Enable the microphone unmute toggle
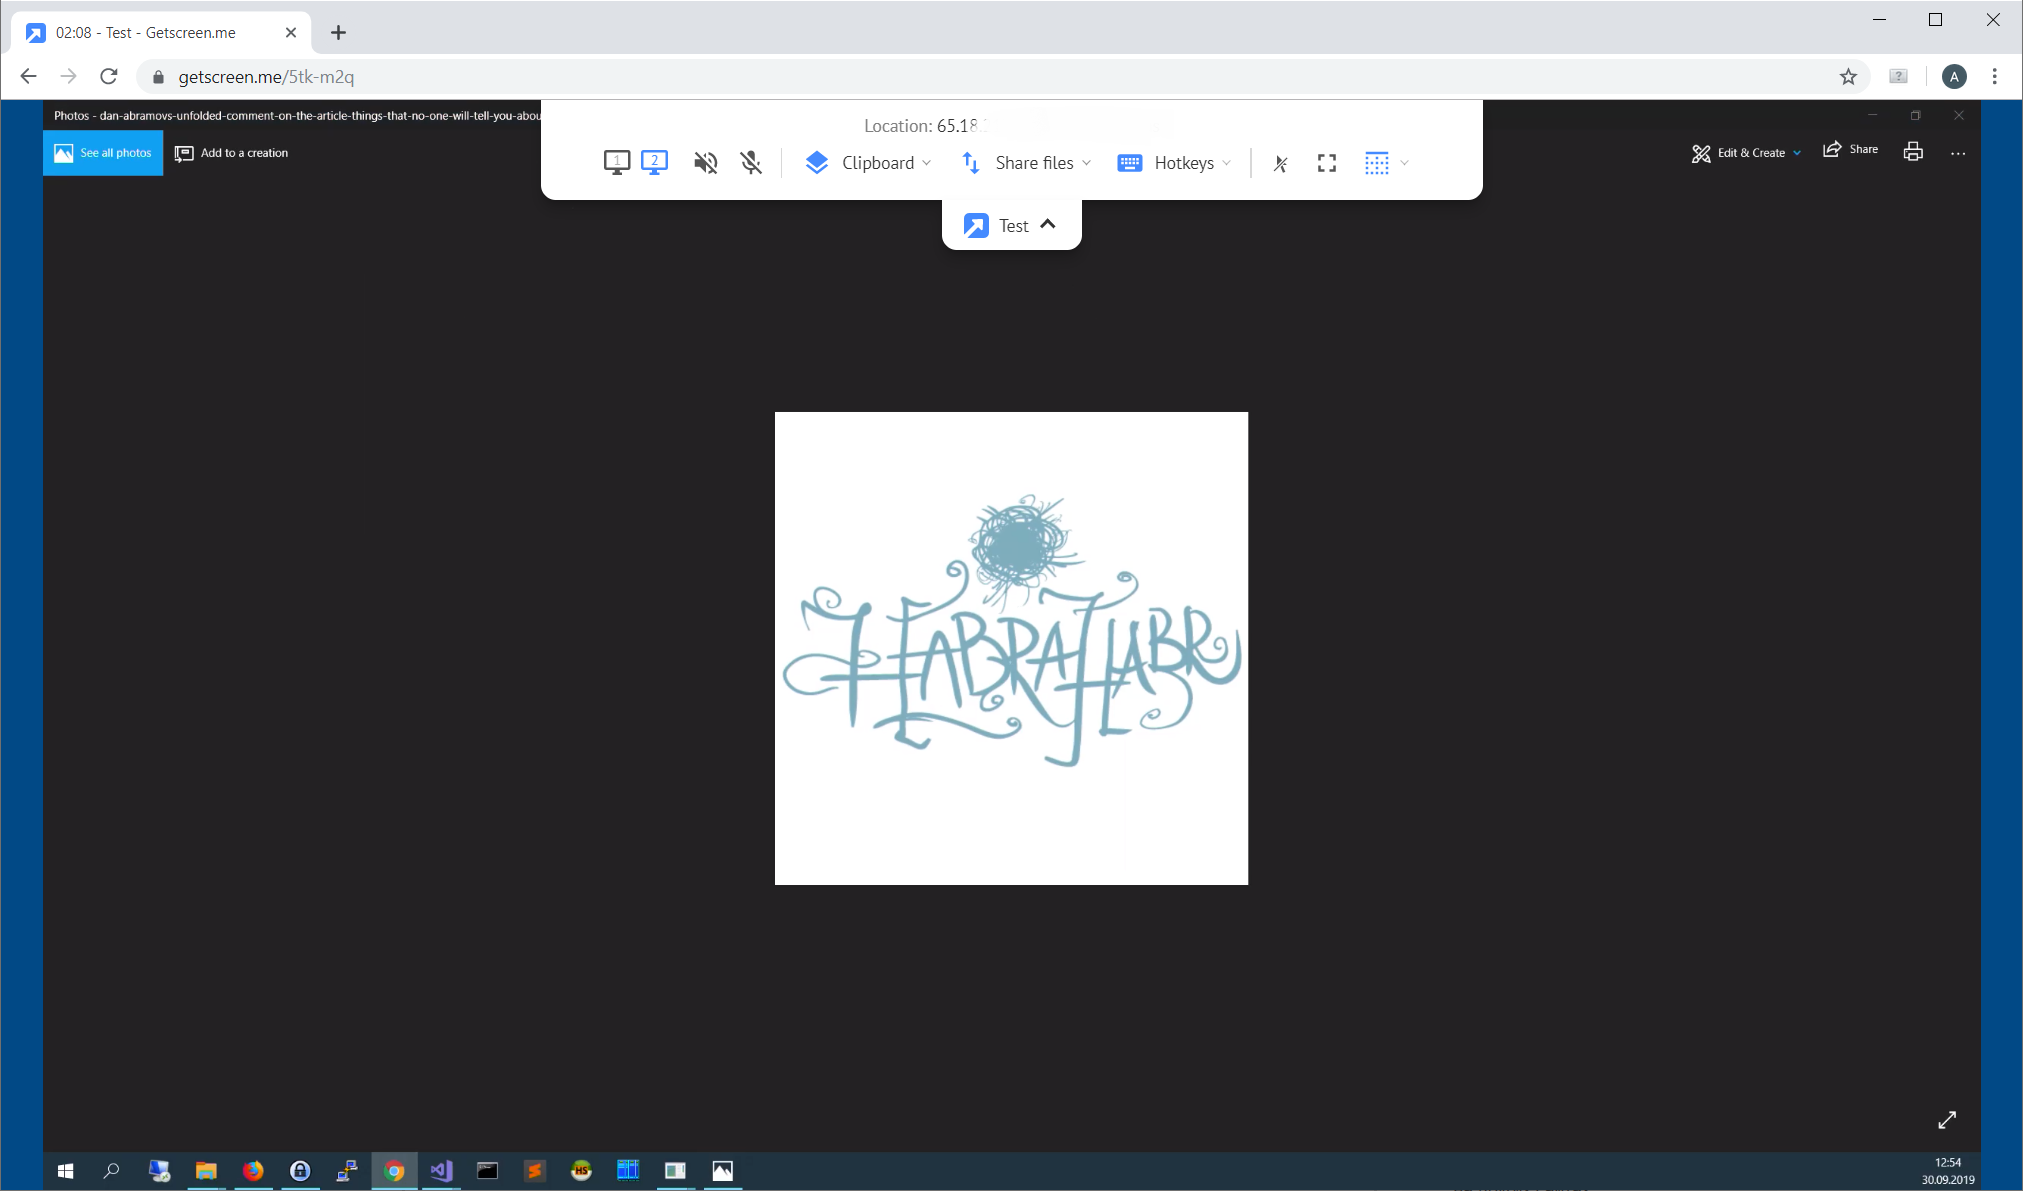2023x1191 pixels. tap(751, 163)
